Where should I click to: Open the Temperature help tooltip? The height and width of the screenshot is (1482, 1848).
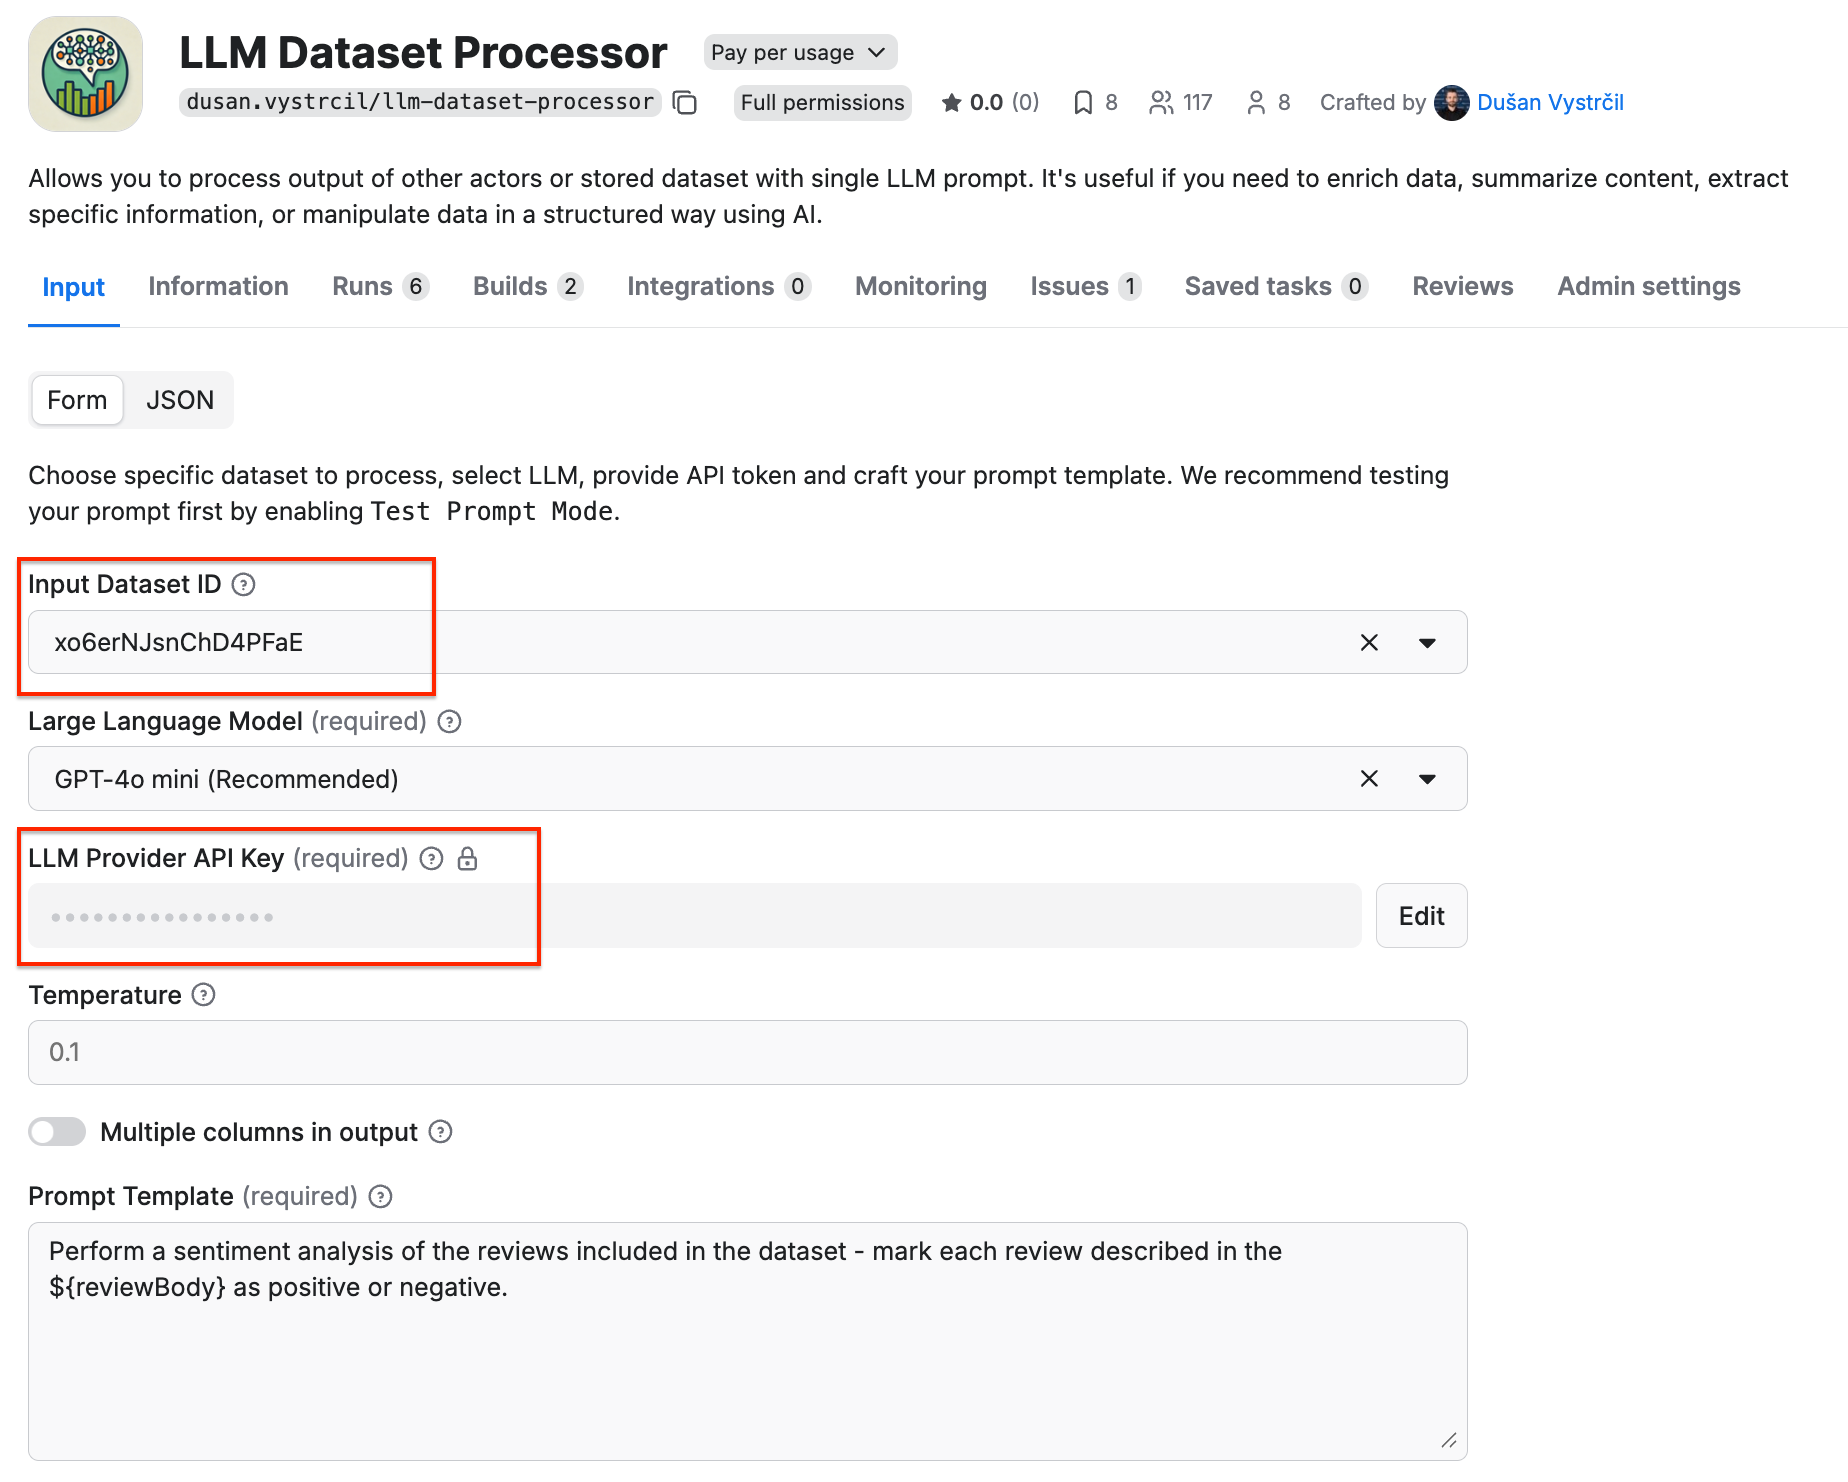[x=203, y=995]
